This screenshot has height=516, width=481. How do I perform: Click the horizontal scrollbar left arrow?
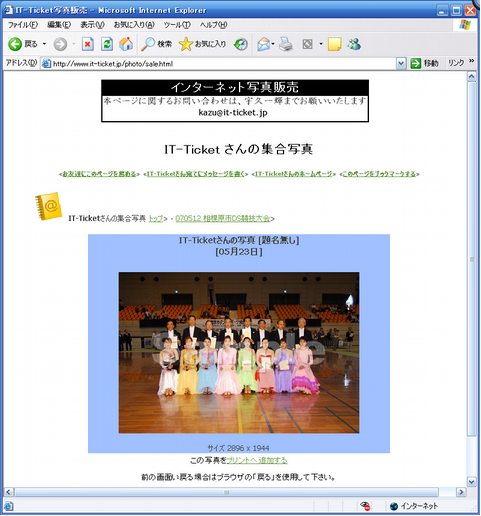9,492
